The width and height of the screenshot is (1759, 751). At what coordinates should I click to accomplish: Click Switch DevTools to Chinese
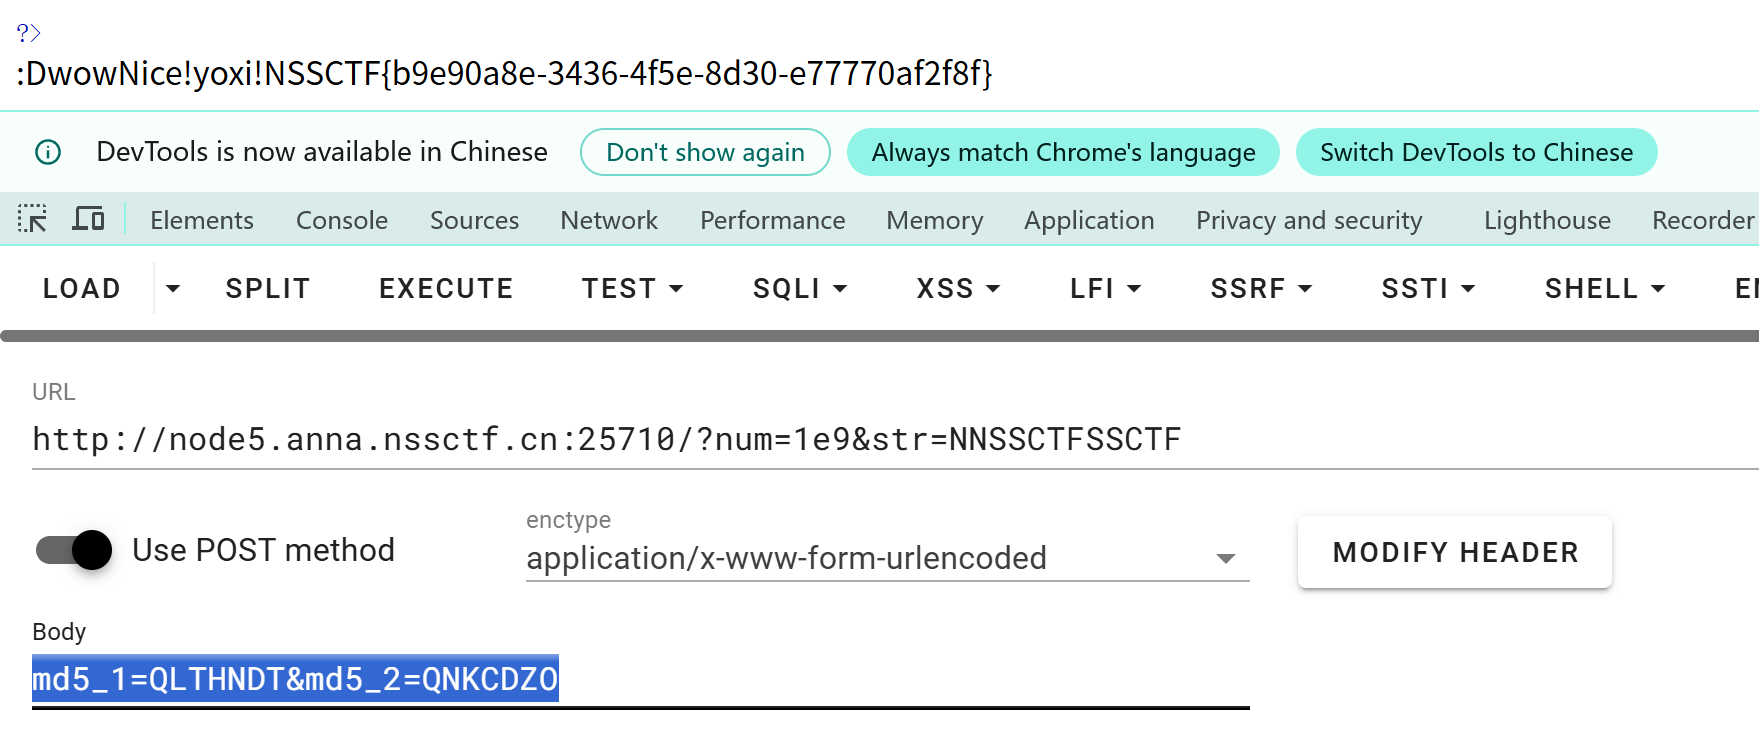(x=1475, y=152)
